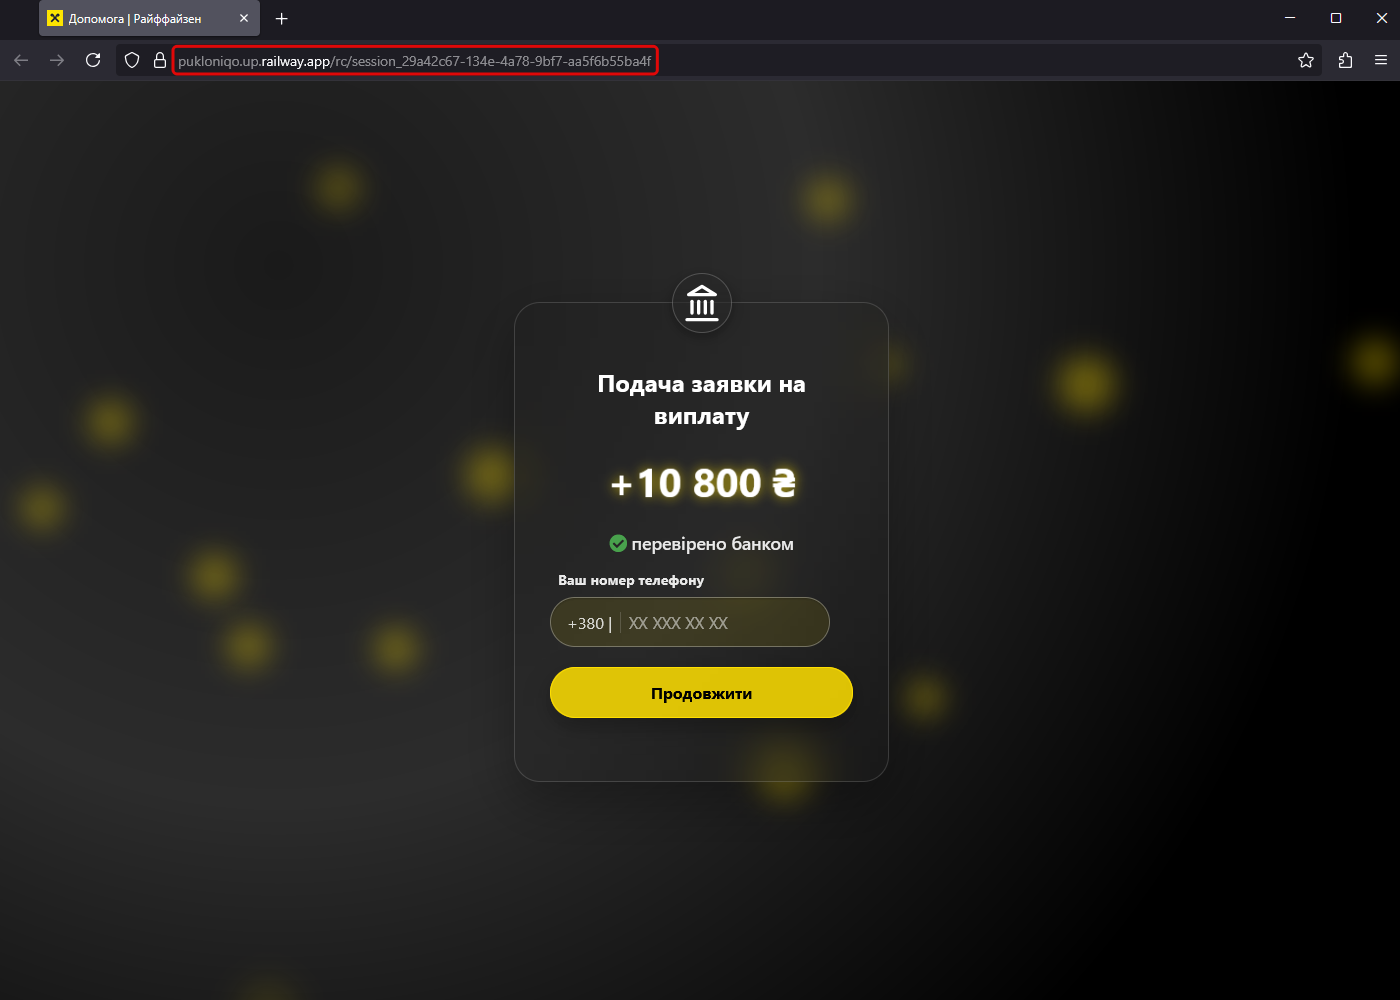Click the +10 800 ₴ amount text
This screenshot has height=1000, width=1400.
click(x=703, y=483)
